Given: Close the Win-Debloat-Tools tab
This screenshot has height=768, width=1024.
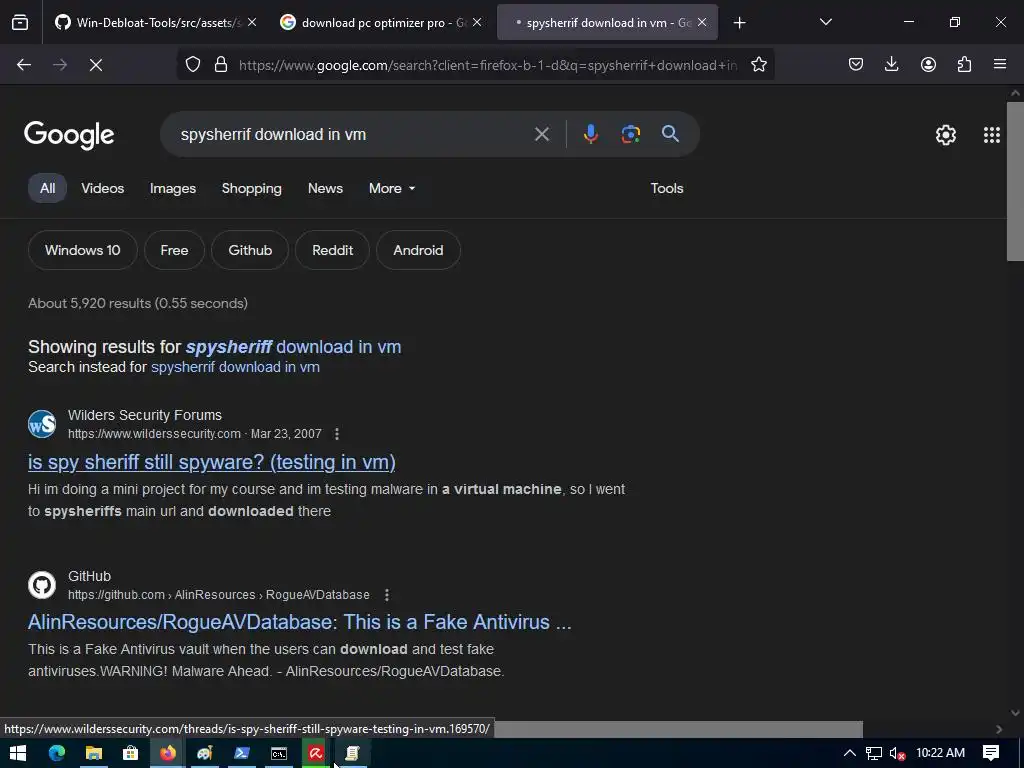Looking at the screenshot, I should point(252,22).
